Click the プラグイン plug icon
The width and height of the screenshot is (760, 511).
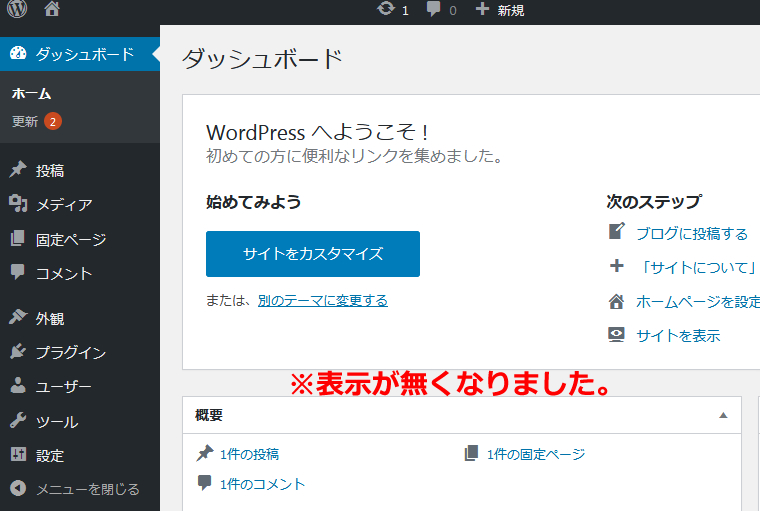[18, 351]
